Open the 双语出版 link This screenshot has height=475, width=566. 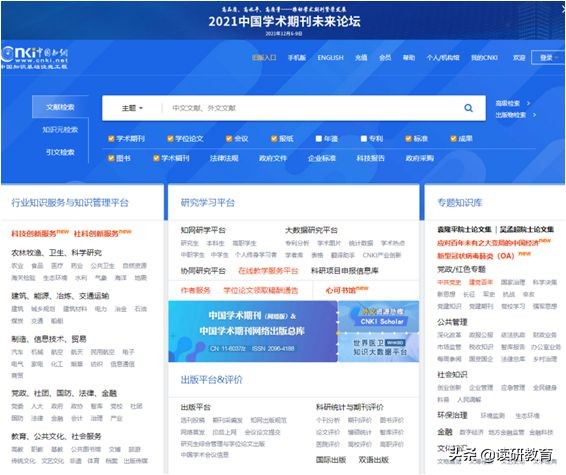(x=374, y=460)
